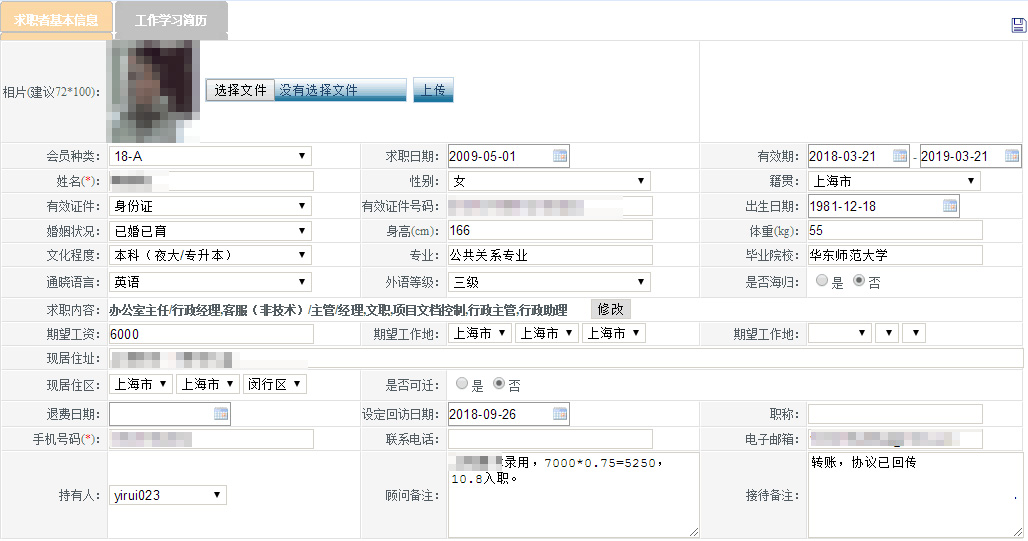Open the 外语等级 dropdown
The image size is (1028, 541).
[549, 282]
